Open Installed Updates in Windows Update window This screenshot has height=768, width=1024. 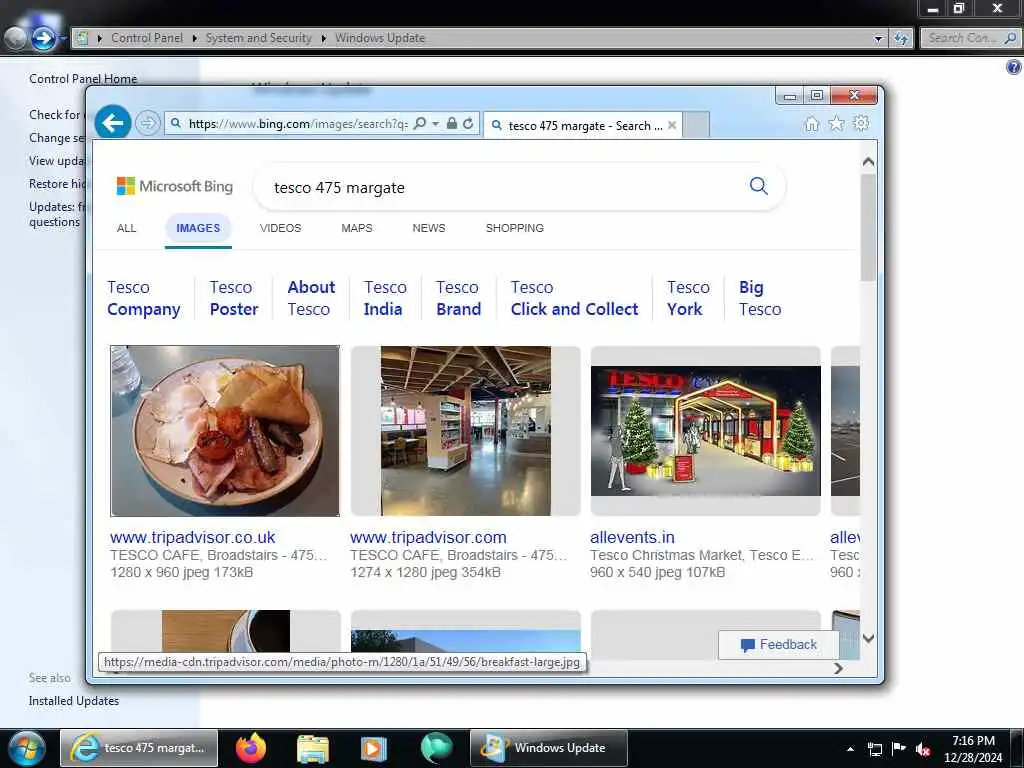pos(74,701)
